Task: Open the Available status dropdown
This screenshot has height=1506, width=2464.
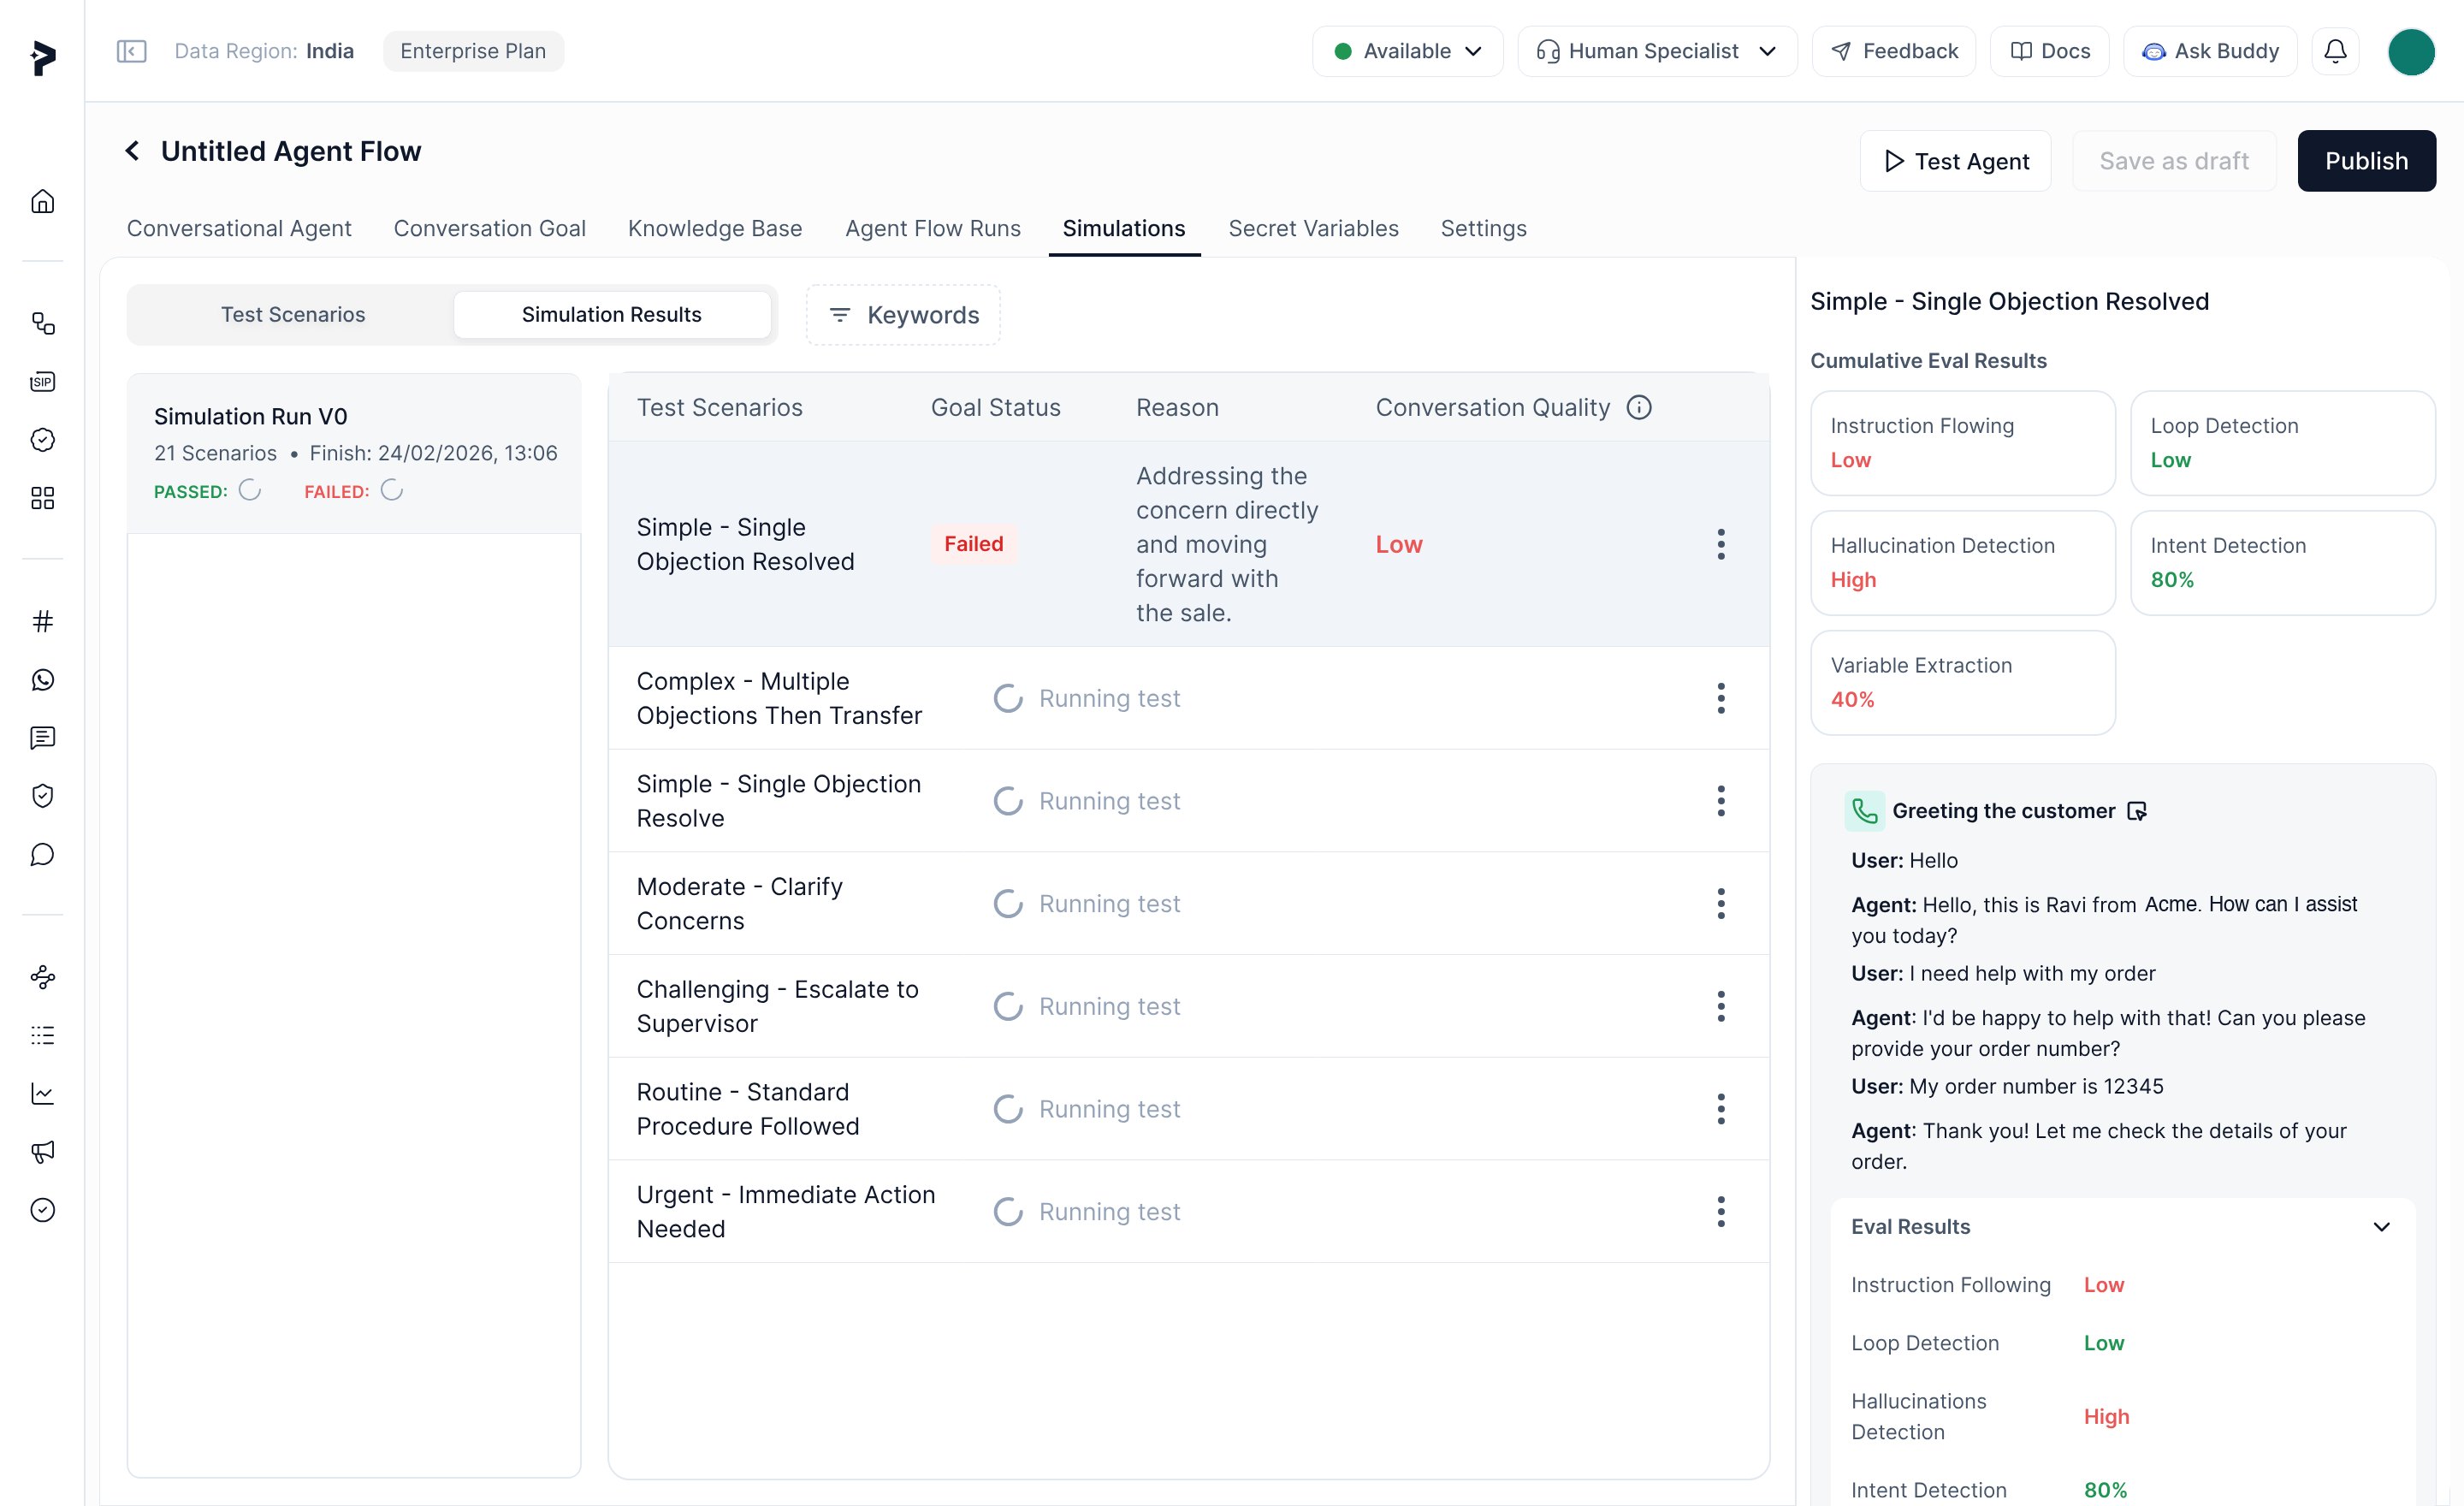Action: [1407, 51]
